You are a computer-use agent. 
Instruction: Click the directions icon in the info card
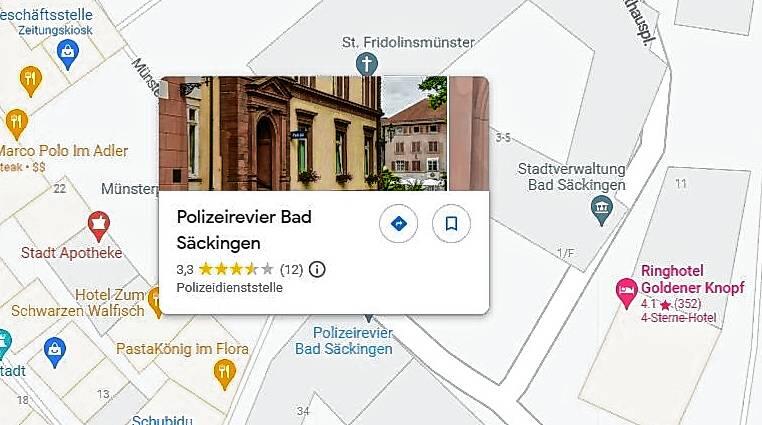[398, 223]
